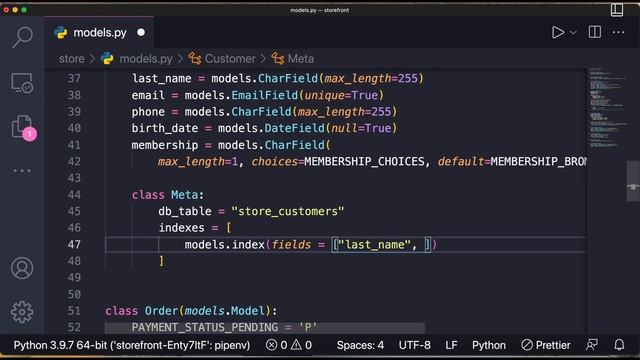
Task: Click the minimap code overview
Action: (607, 108)
